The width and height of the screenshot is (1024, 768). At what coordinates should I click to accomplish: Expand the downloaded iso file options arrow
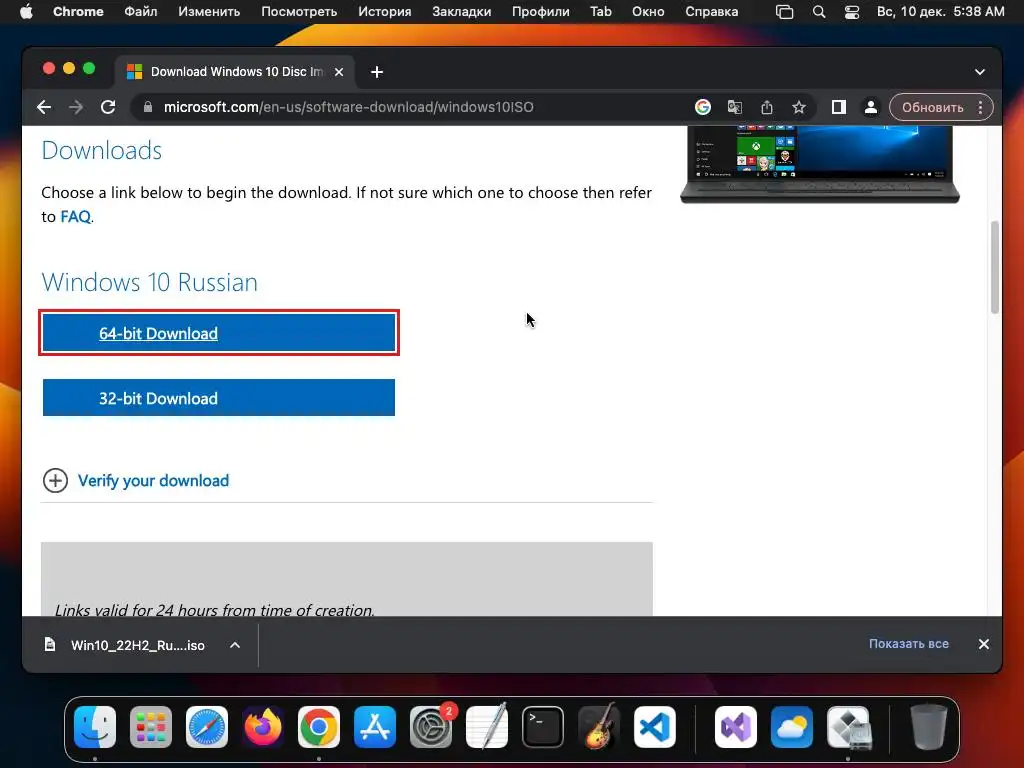(235, 645)
